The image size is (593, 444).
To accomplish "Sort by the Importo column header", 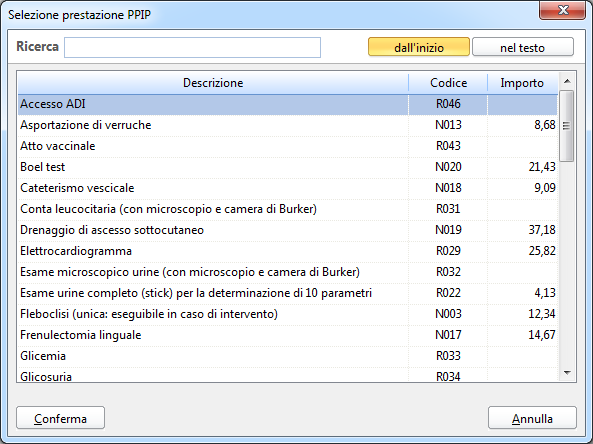I will [x=522, y=82].
